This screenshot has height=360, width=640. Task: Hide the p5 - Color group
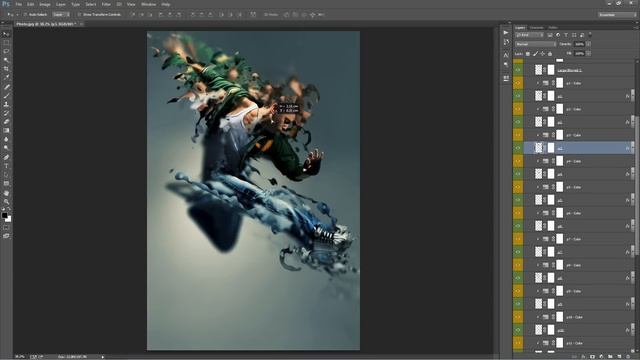click(x=518, y=187)
